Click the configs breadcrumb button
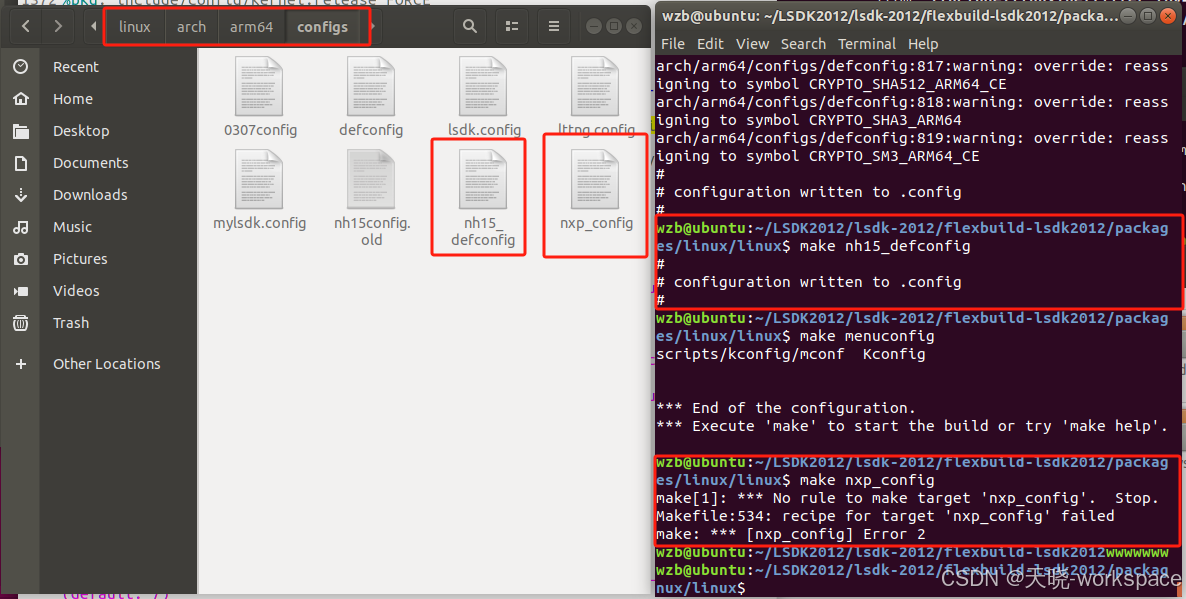Image resolution: width=1186 pixels, height=599 pixels. pos(322,27)
